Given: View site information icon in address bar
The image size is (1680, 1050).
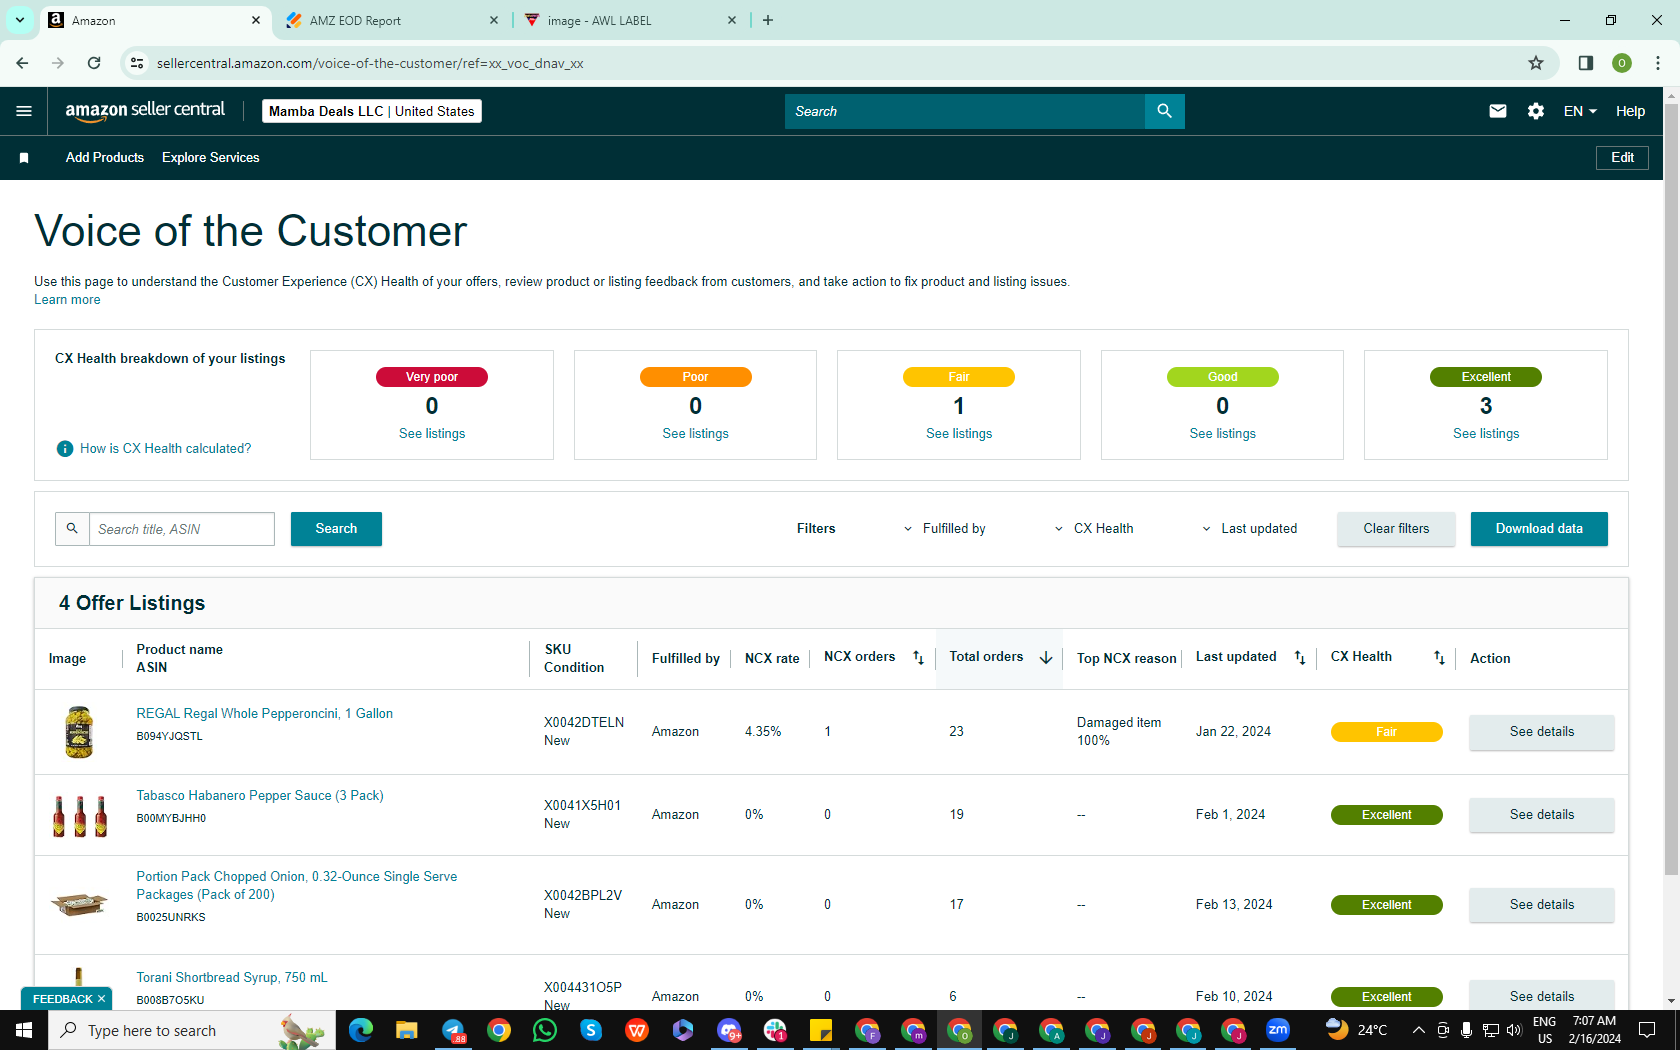Looking at the screenshot, I should (137, 63).
